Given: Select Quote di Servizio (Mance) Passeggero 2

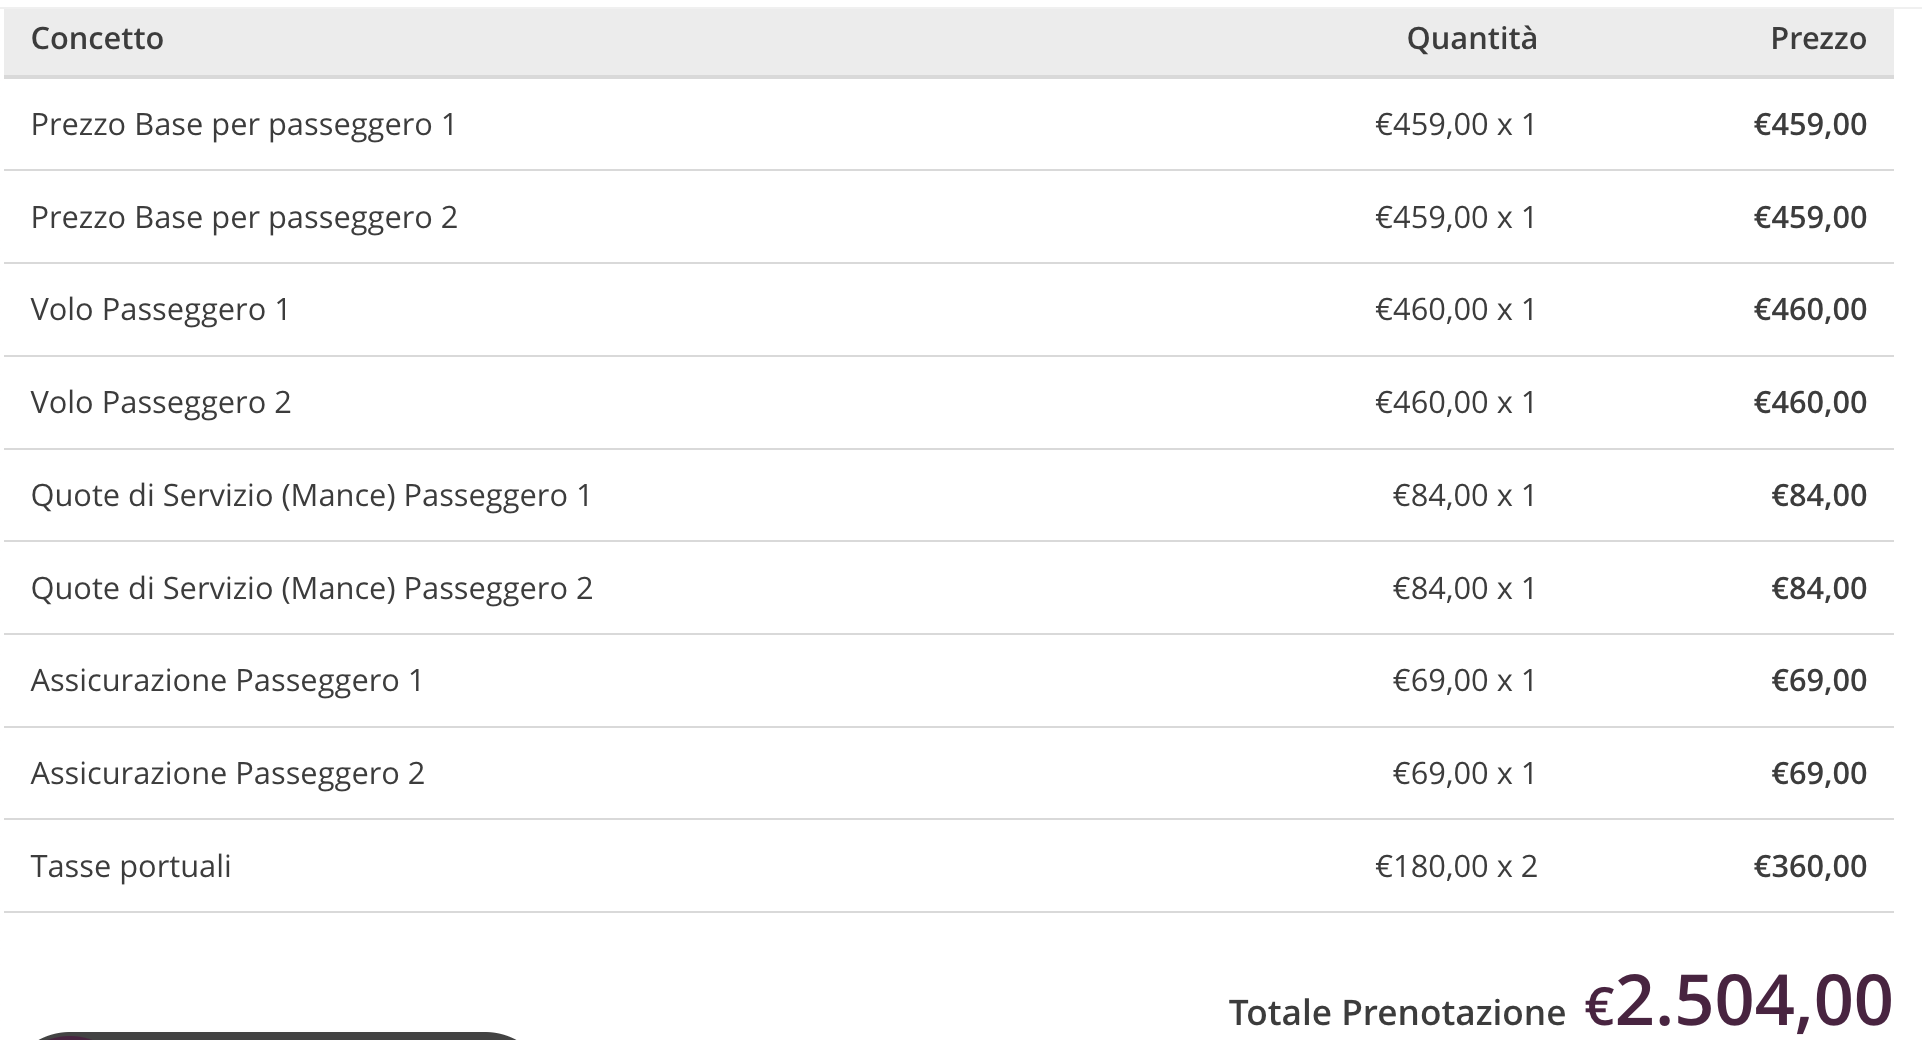Looking at the screenshot, I should 312,589.
